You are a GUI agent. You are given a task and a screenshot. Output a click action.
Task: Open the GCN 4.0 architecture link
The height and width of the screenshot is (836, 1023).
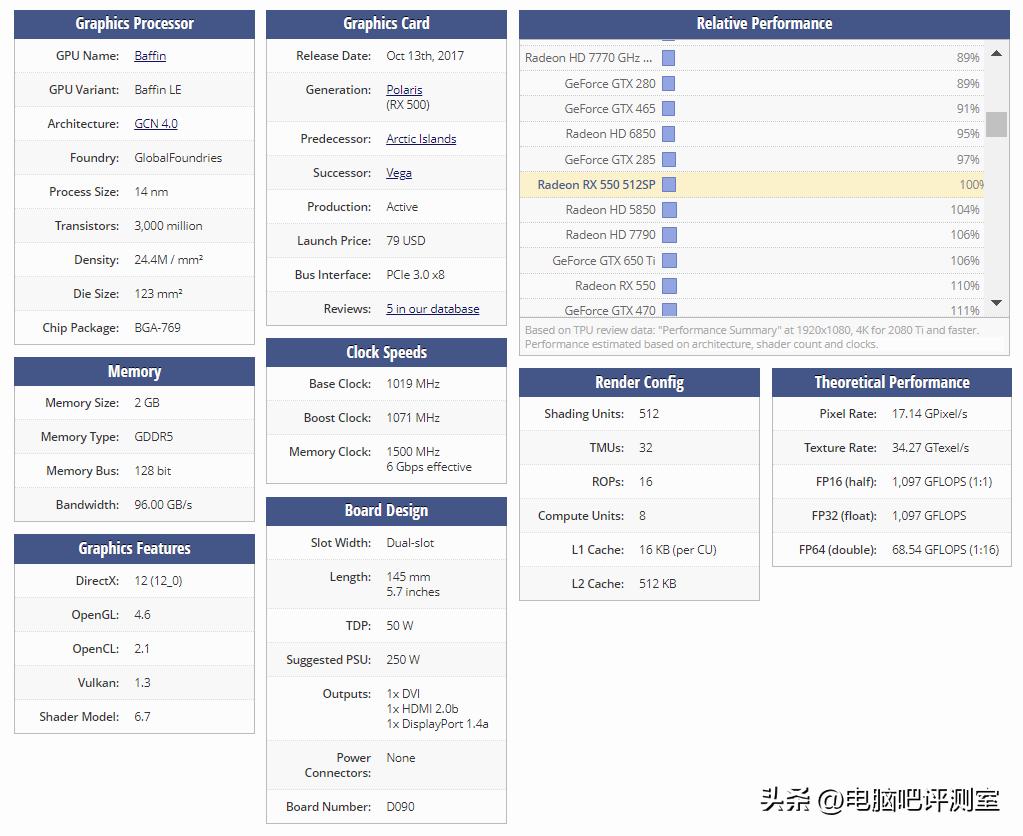[x=156, y=124]
